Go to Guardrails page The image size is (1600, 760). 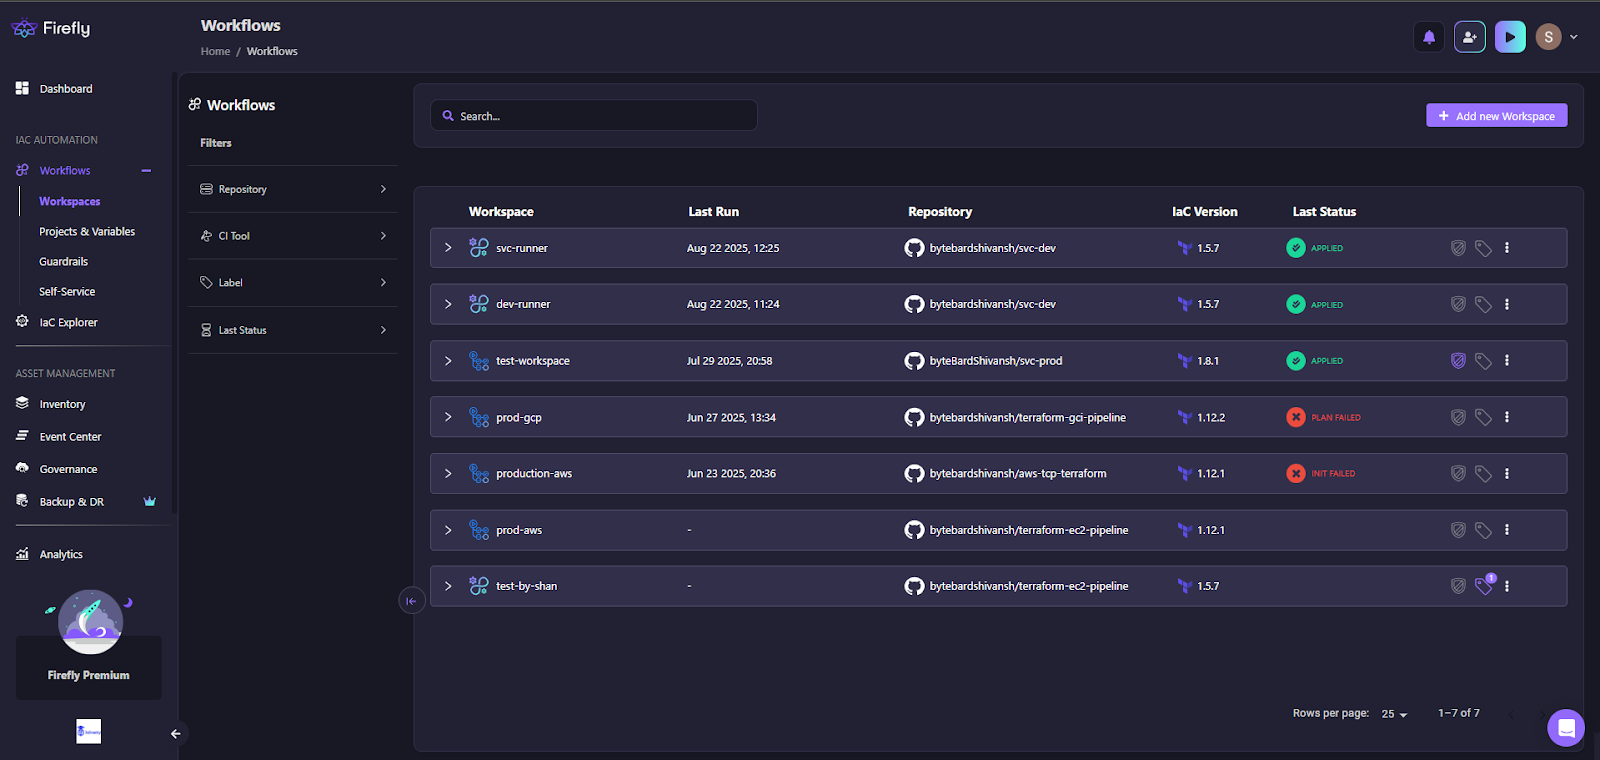point(64,261)
